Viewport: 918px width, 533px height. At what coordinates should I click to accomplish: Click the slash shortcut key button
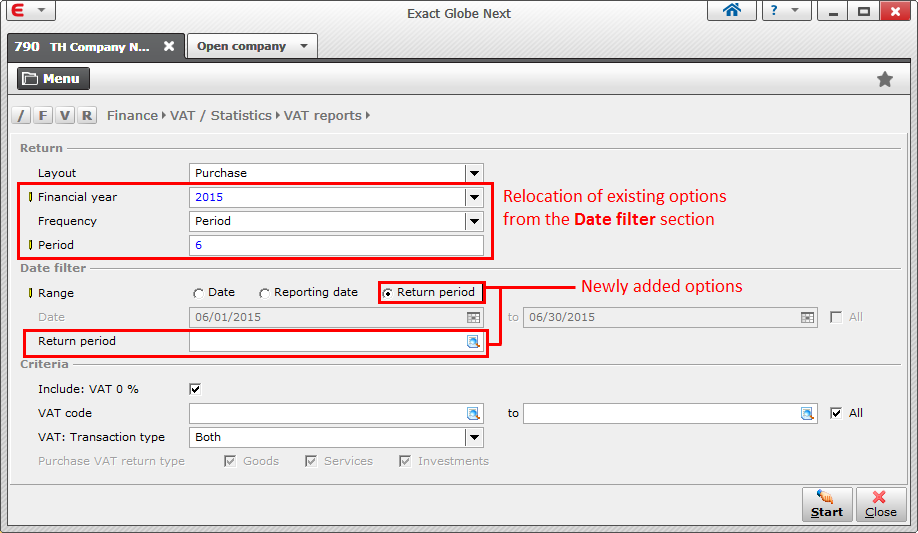21,115
